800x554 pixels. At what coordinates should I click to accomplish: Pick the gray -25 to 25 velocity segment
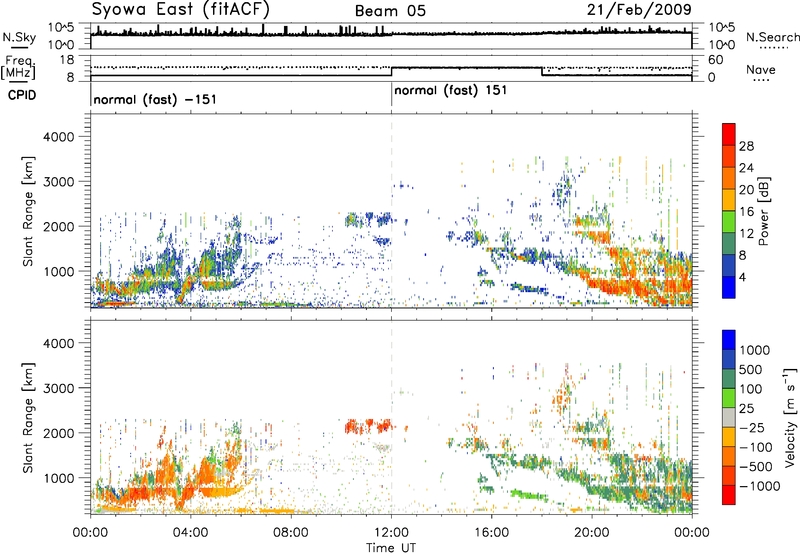click(x=729, y=417)
